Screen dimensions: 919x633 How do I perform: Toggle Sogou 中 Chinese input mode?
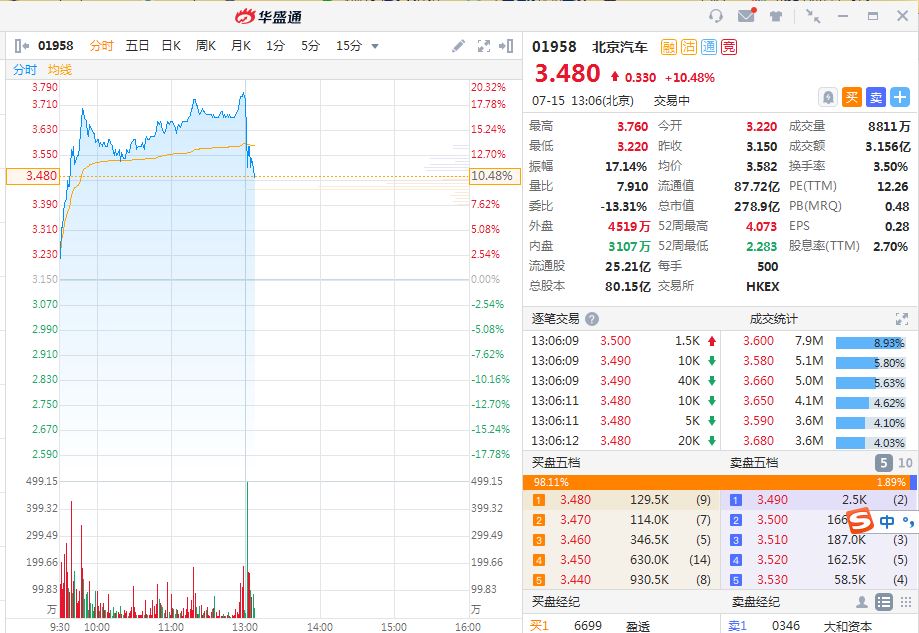click(887, 521)
